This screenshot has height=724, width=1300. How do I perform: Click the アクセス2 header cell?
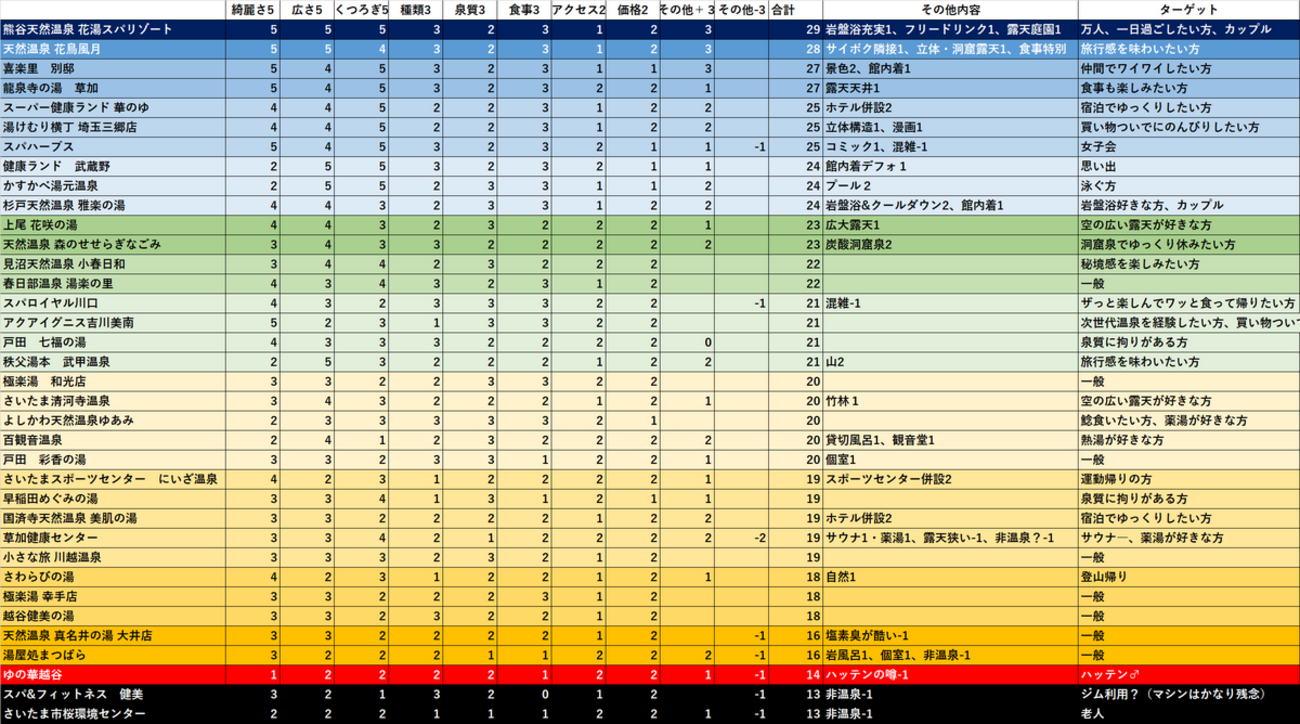pyautogui.click(x=579, y=10)
